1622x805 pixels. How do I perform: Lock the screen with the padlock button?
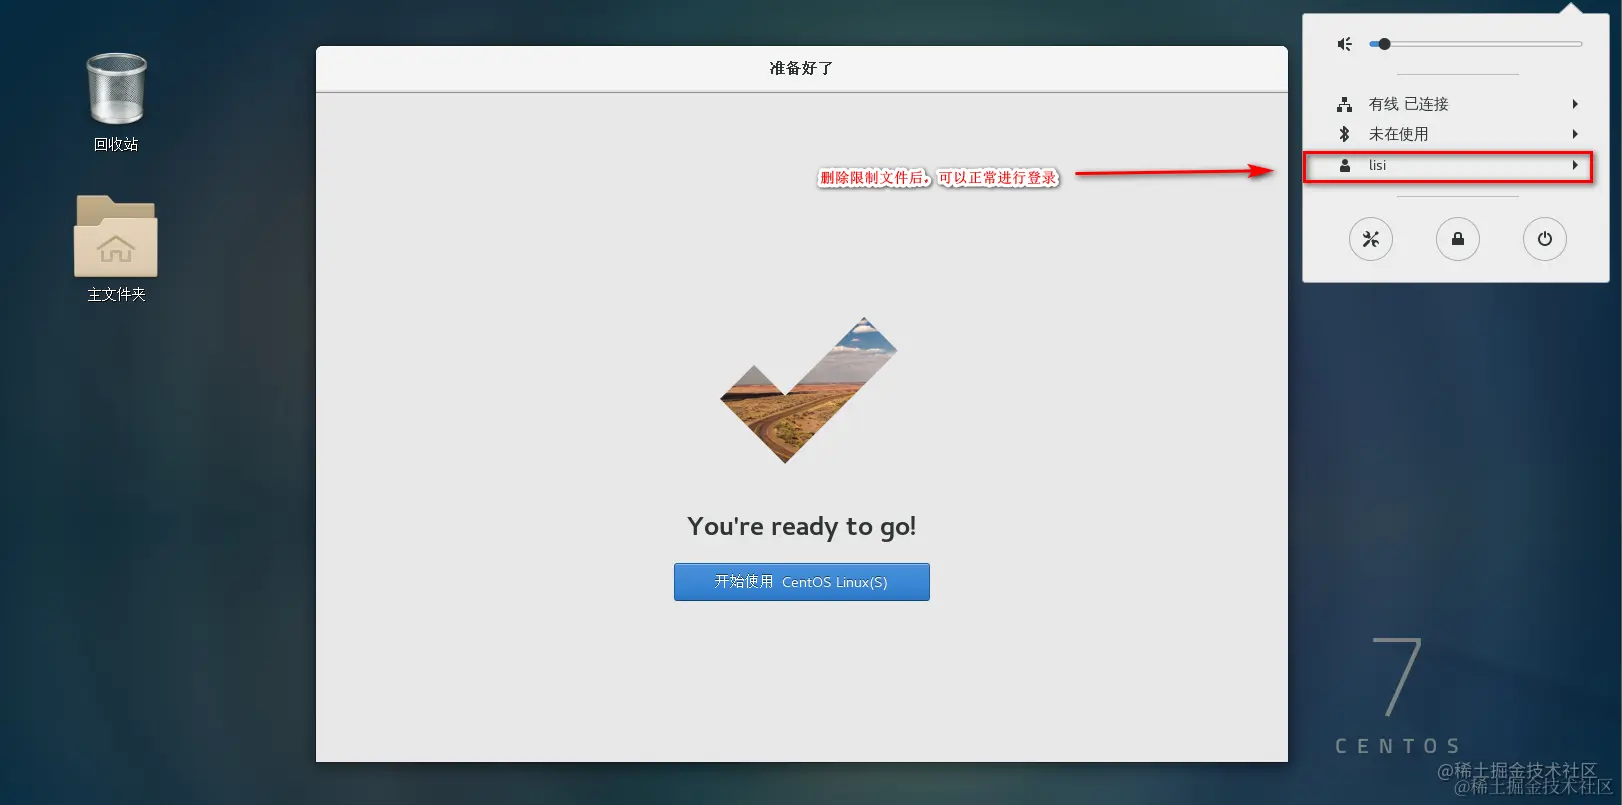(x=1458, y=239)
